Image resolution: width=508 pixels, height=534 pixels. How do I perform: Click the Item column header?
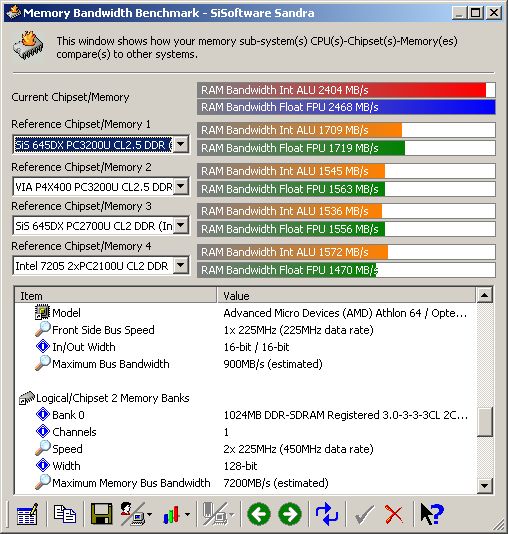pos(115,295)
